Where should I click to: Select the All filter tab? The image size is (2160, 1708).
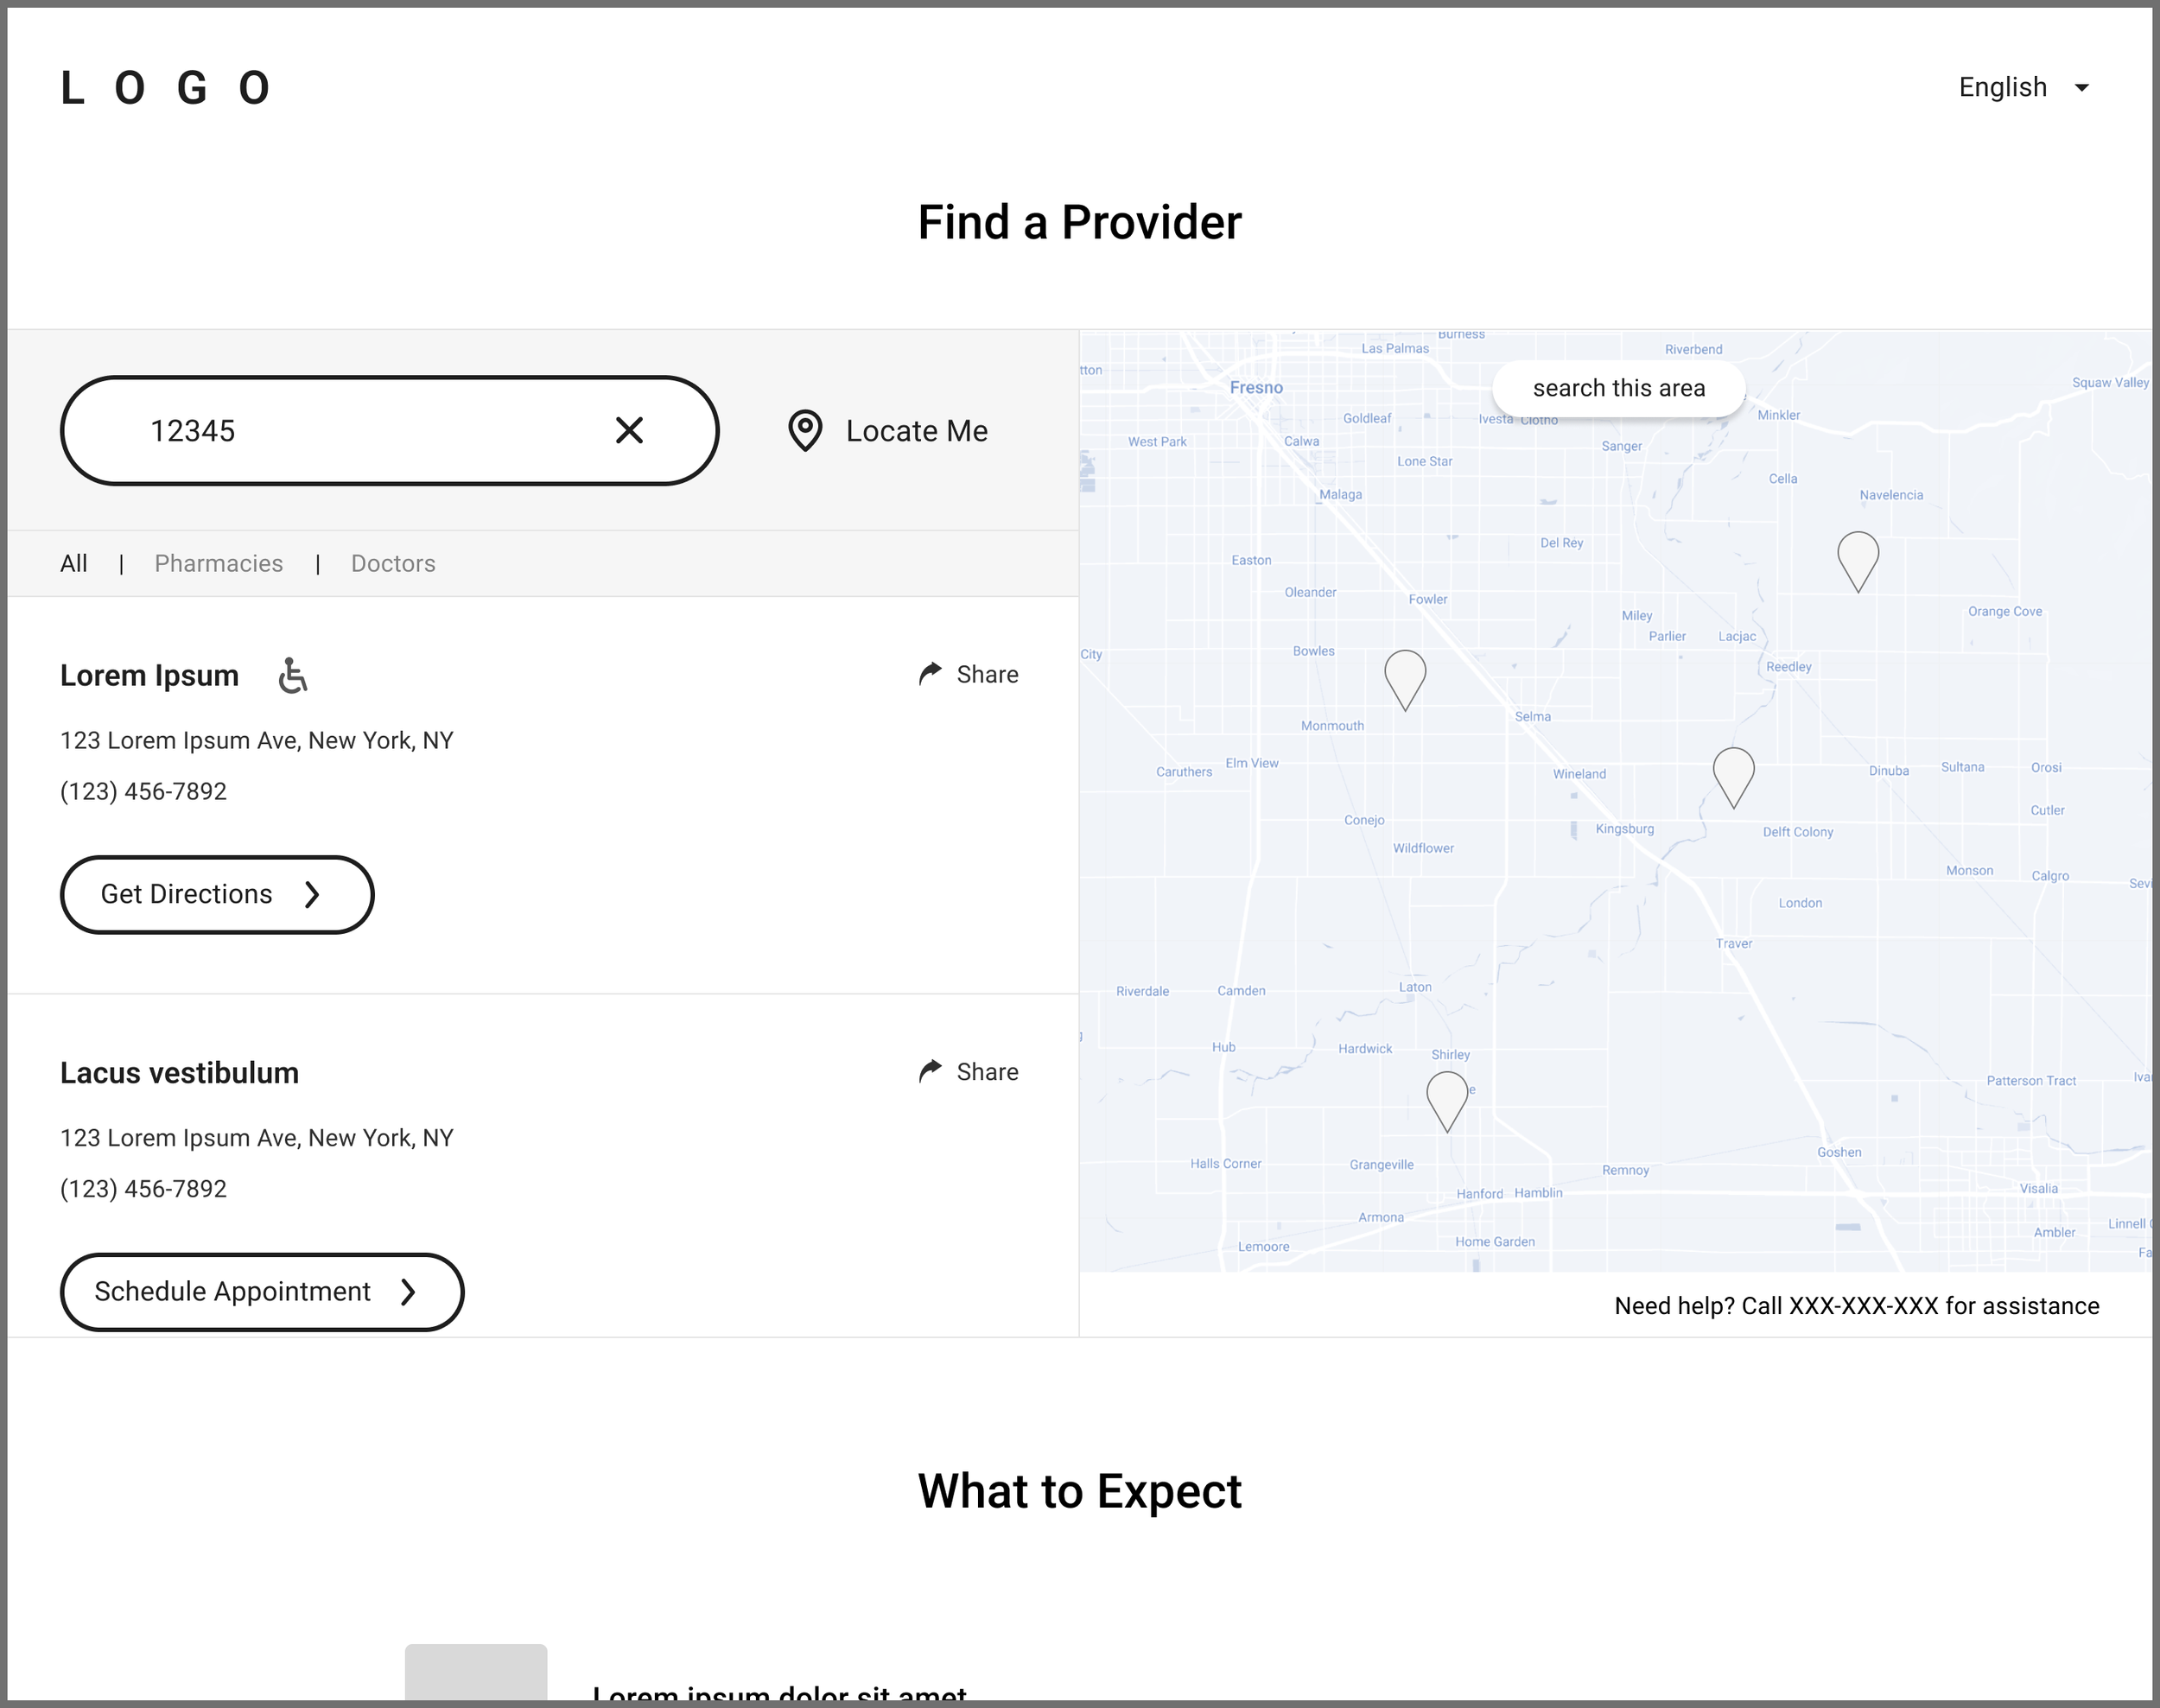pyautogui.click(x=74, y=564)
